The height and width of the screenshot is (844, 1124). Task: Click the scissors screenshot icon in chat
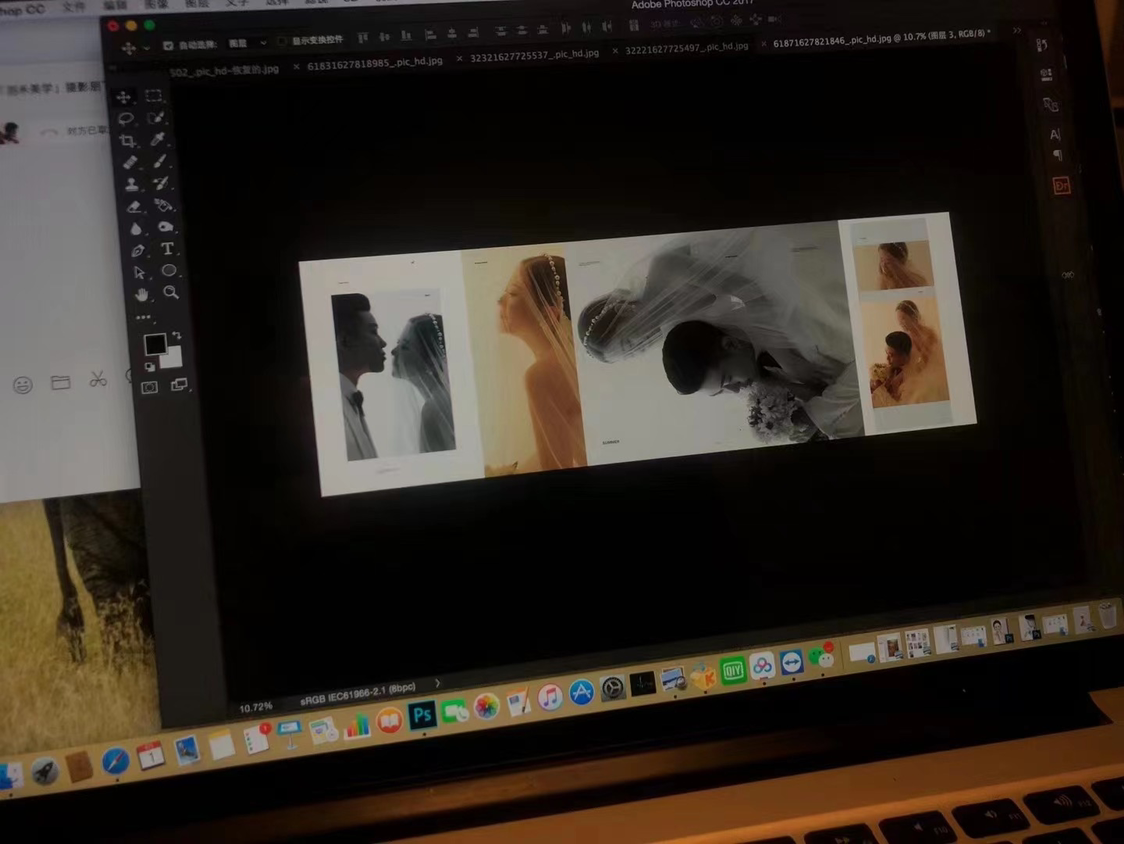tap(97, 379)
